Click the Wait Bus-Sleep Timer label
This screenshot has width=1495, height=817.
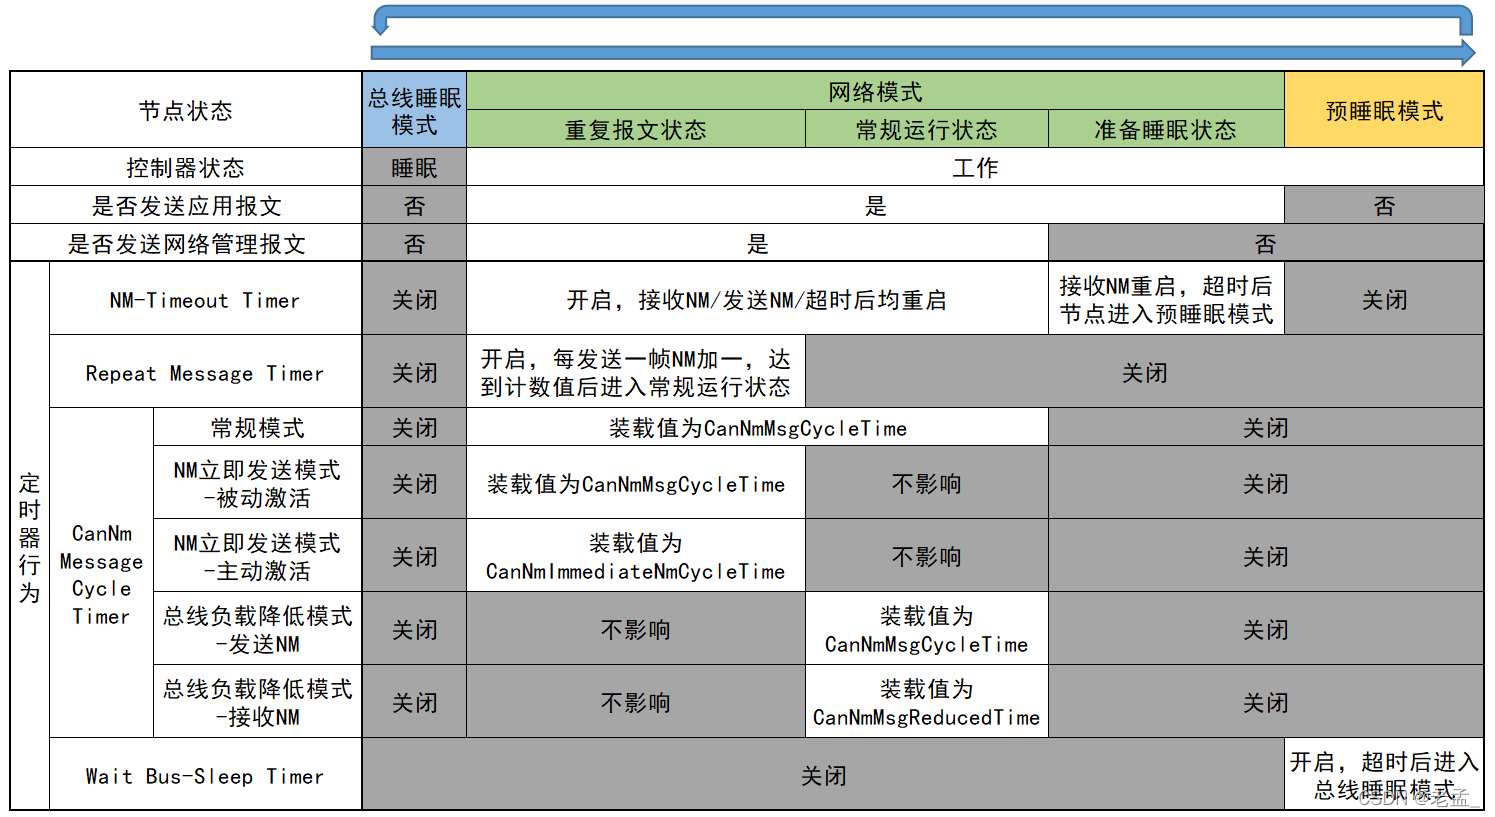click(x=204, y=776)
